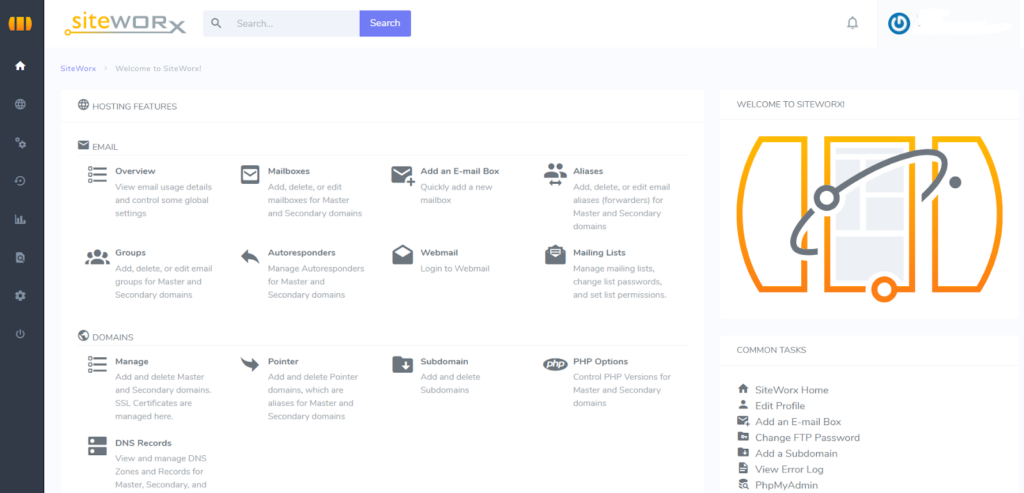
Task: Click the domain Manage list icon
Action: (97, 364)
